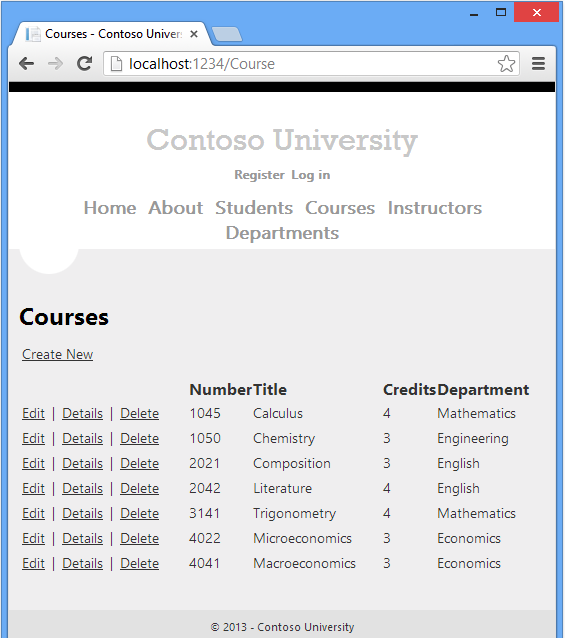Reload the page with refresh icon
The width and height of the screenshot is (565, 638).
click(x=85, y=63)
